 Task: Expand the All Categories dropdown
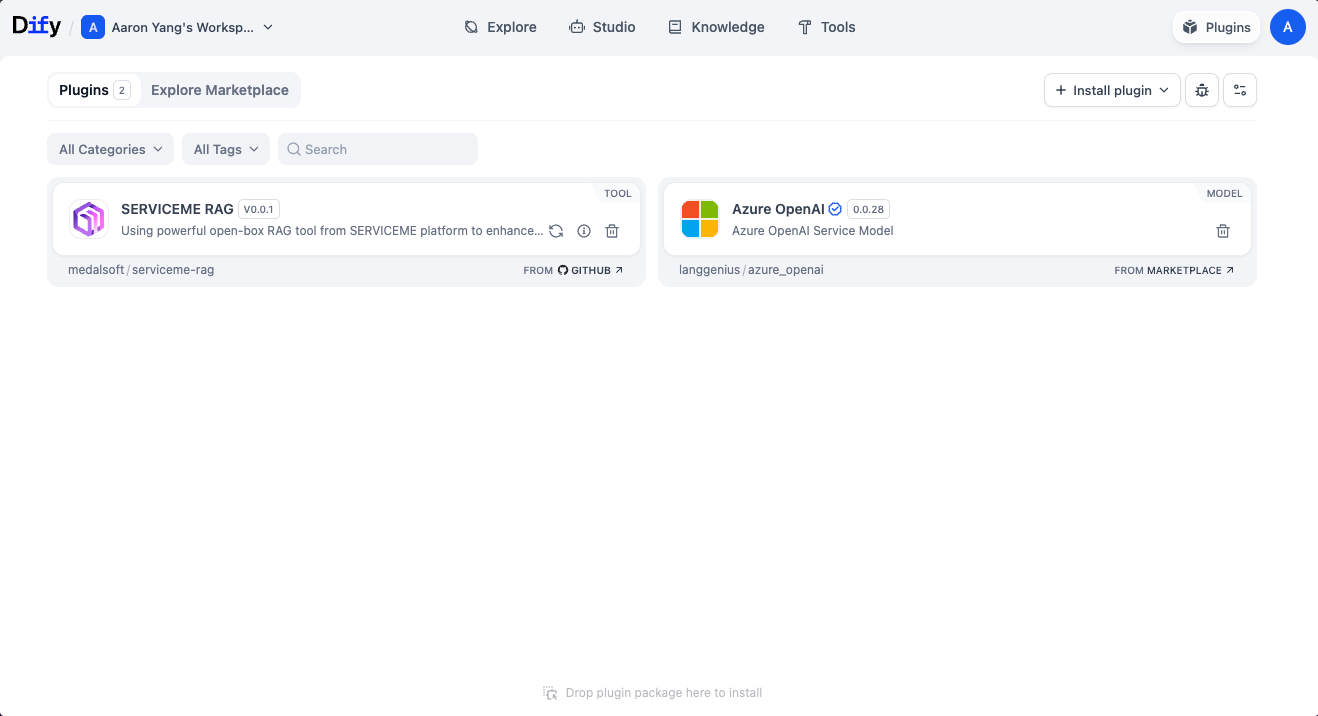(110, 149)
